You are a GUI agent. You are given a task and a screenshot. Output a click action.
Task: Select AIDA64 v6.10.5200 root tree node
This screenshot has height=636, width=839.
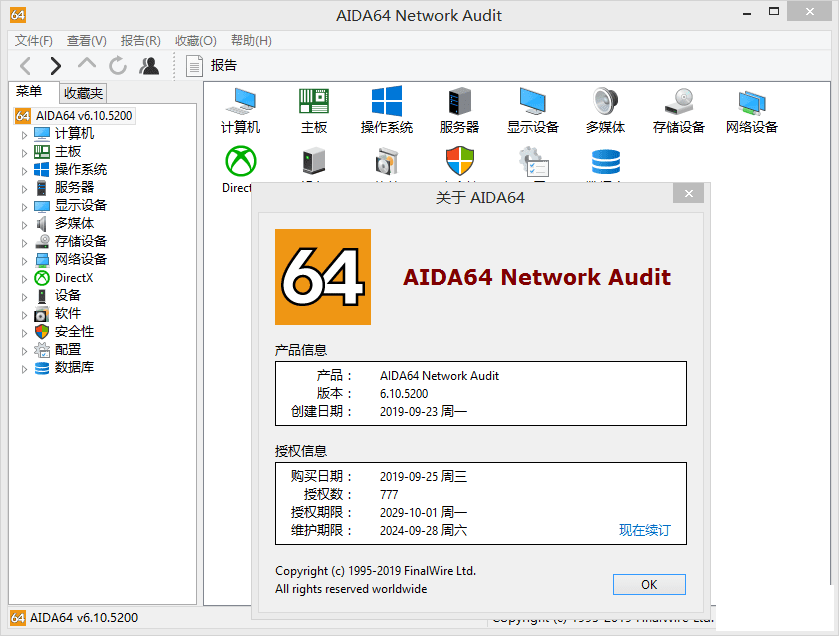(x=74, y=116)
